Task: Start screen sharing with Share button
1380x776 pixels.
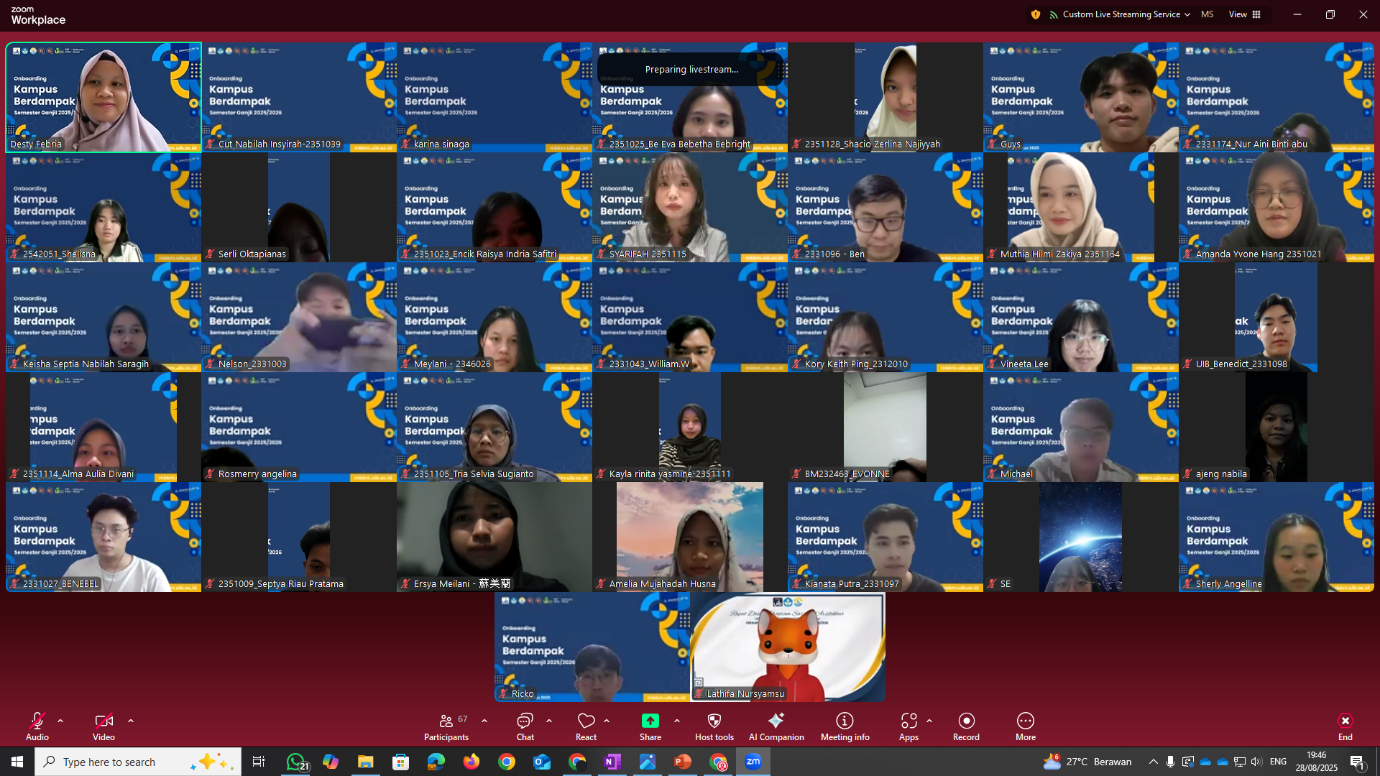Action: click(650, 726)
